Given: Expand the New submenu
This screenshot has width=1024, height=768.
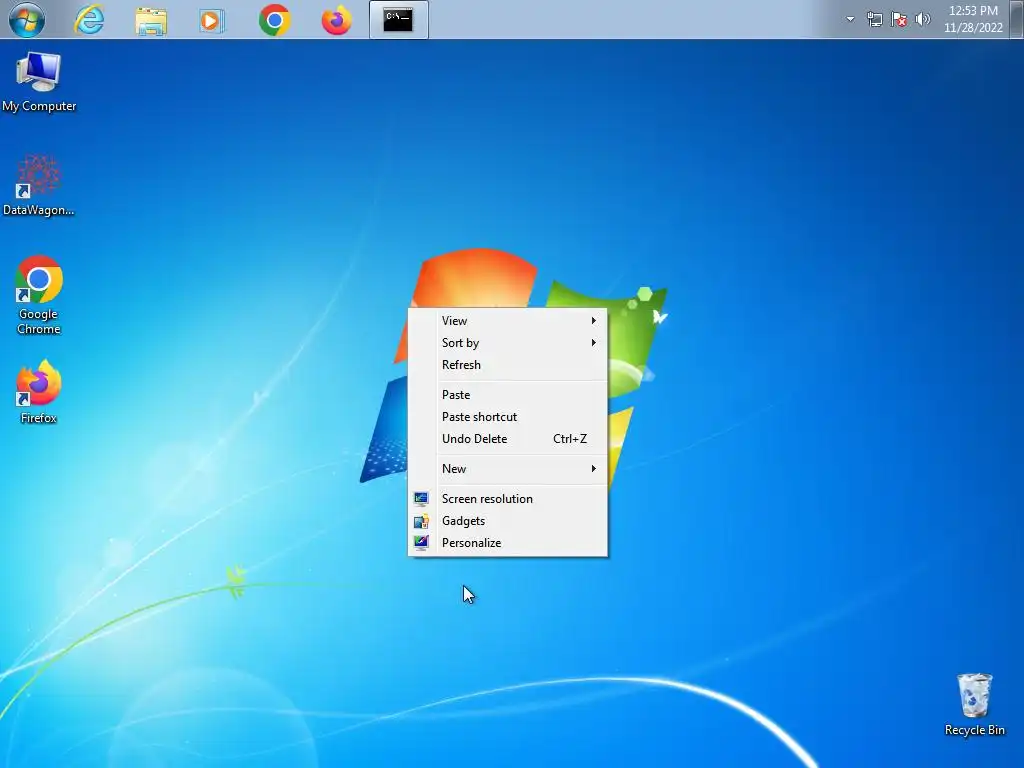Looking at the screenshot, I should click(x=507, y=469).
